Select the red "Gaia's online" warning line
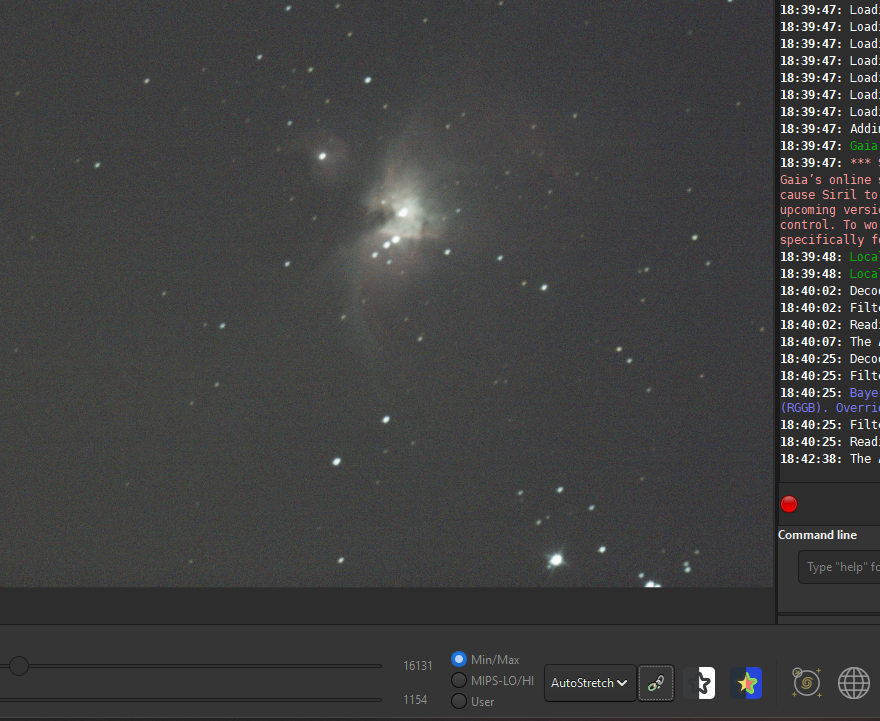Screen dimensions: 880x721 pyautogui.click(x=829, y=180)
